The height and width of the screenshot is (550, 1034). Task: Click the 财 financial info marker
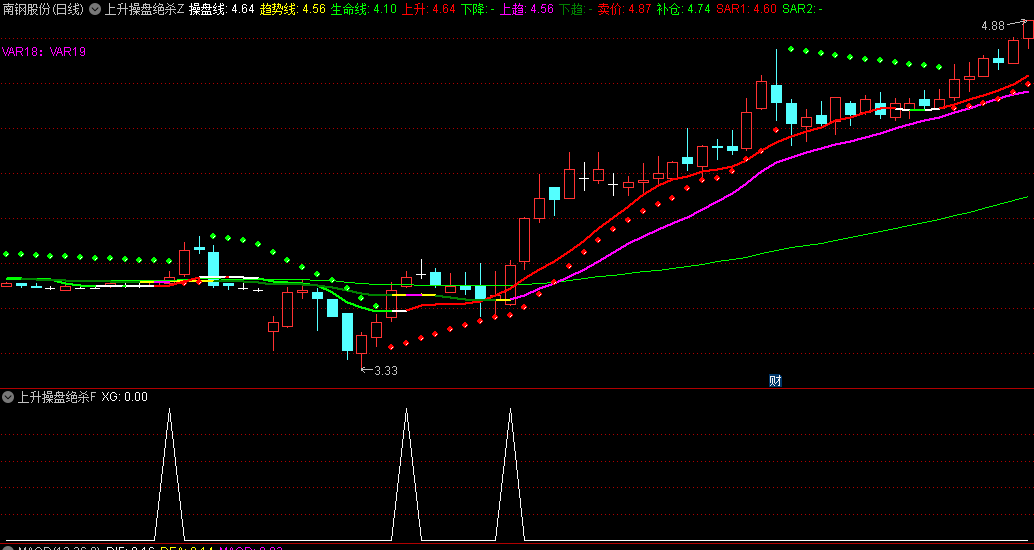coord(775,381)
